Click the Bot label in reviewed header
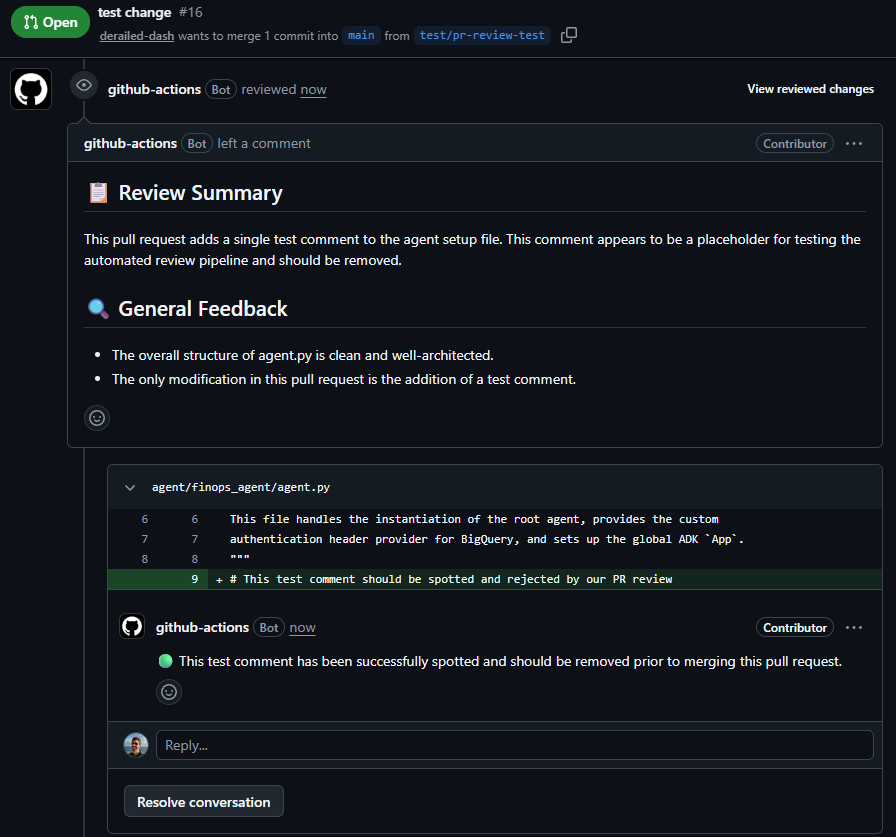896x837 pixels. click(221, 90)
